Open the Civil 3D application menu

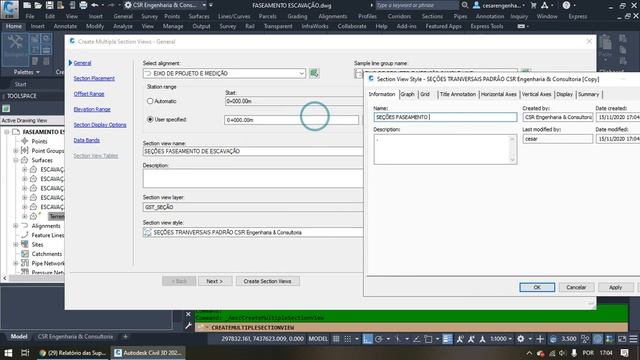point(9,9)
